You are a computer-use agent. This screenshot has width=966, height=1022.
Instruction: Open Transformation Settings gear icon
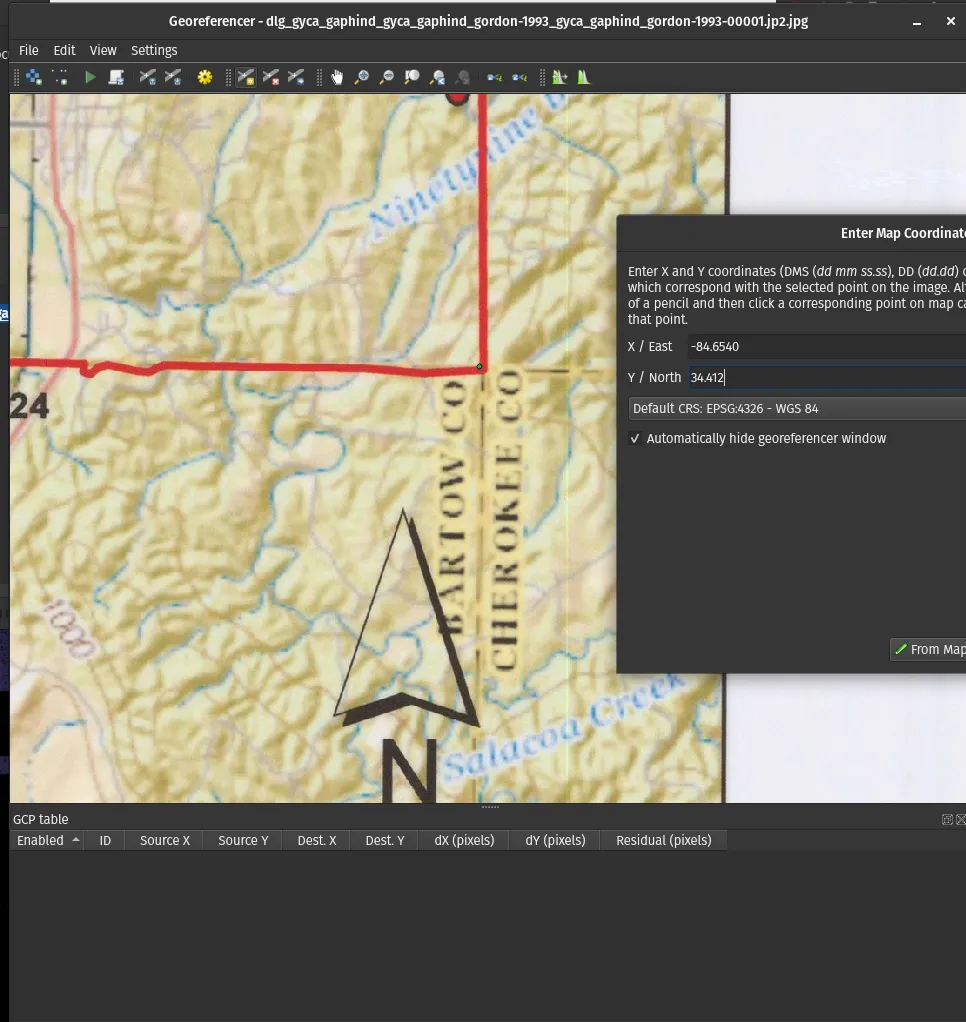point(205,77)
